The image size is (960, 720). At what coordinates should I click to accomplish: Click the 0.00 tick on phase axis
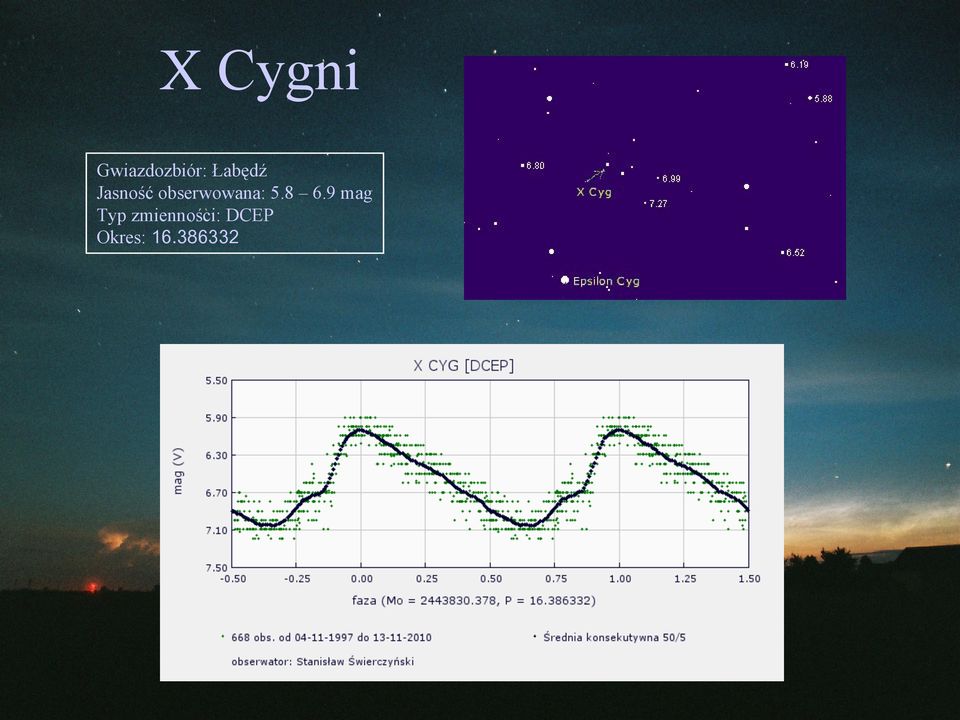coord(362,579)
